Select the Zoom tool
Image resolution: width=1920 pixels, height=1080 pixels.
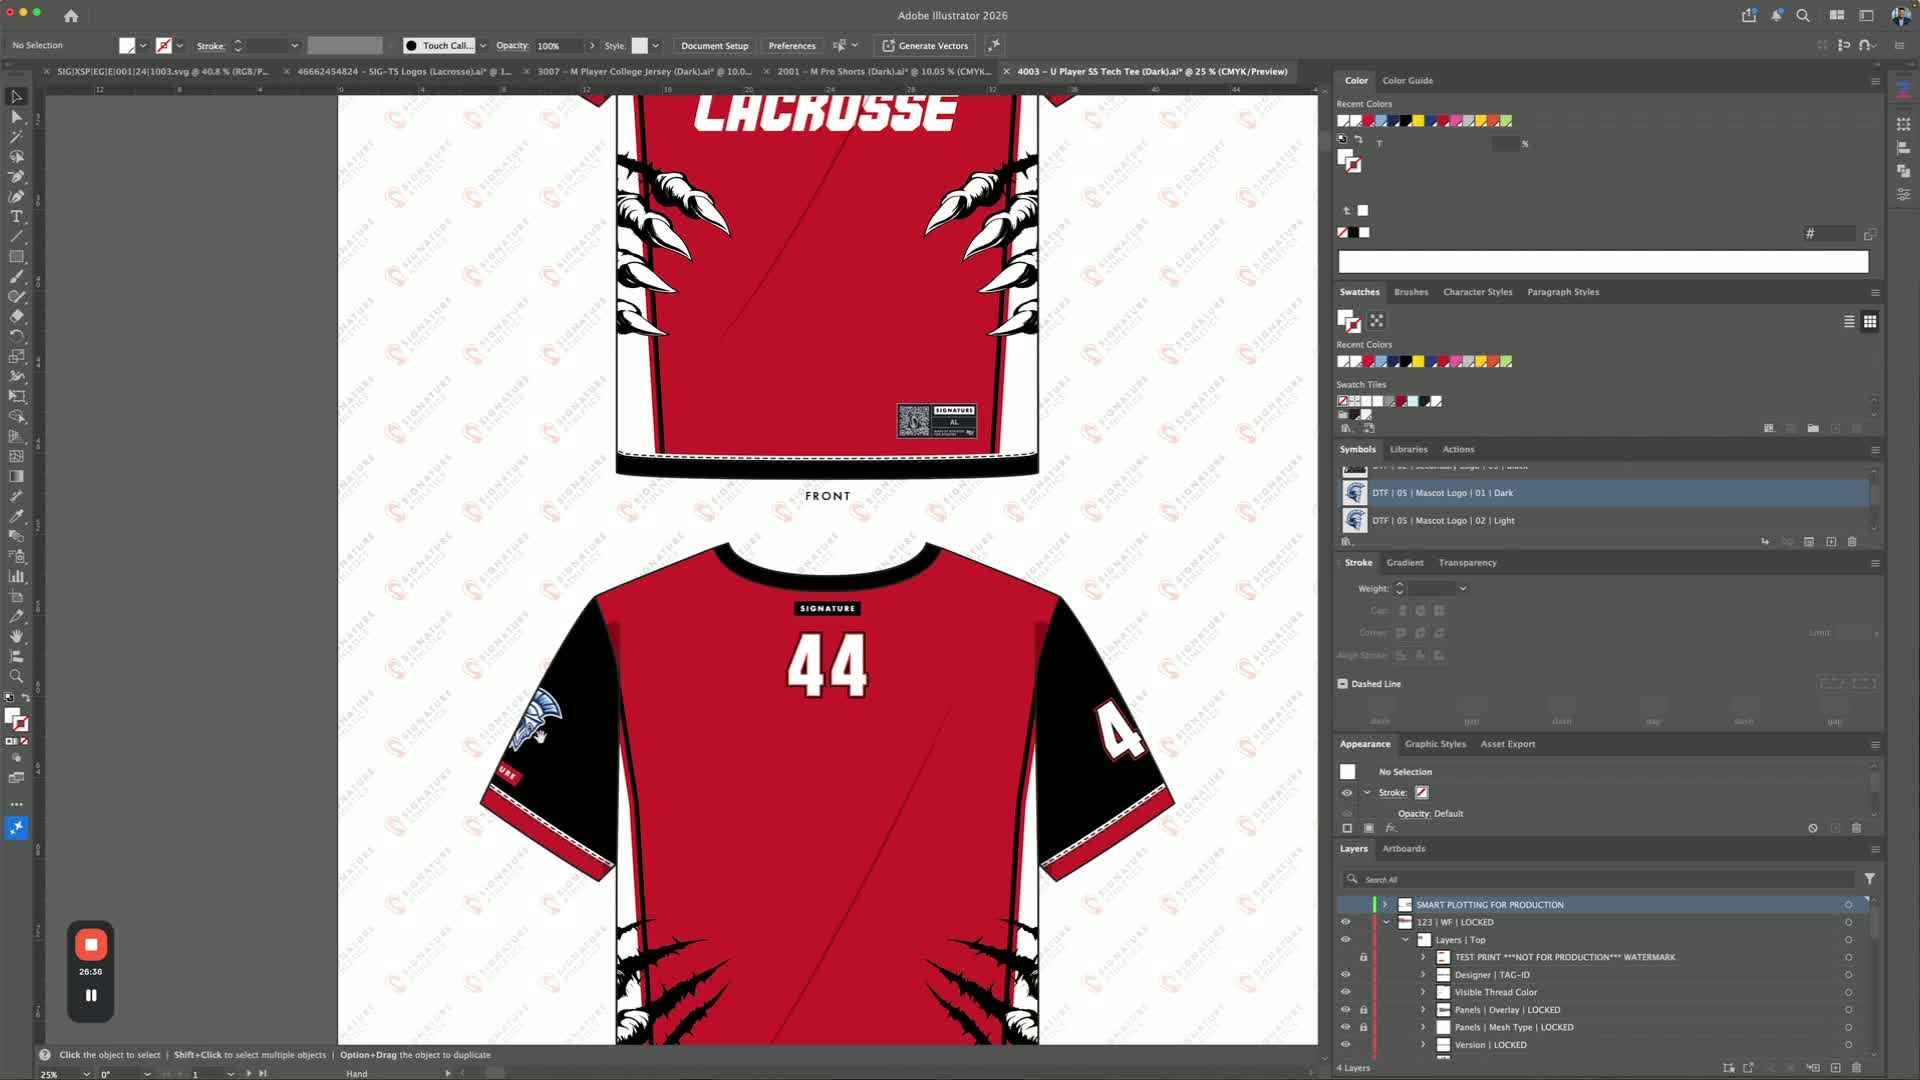point(16,677)
